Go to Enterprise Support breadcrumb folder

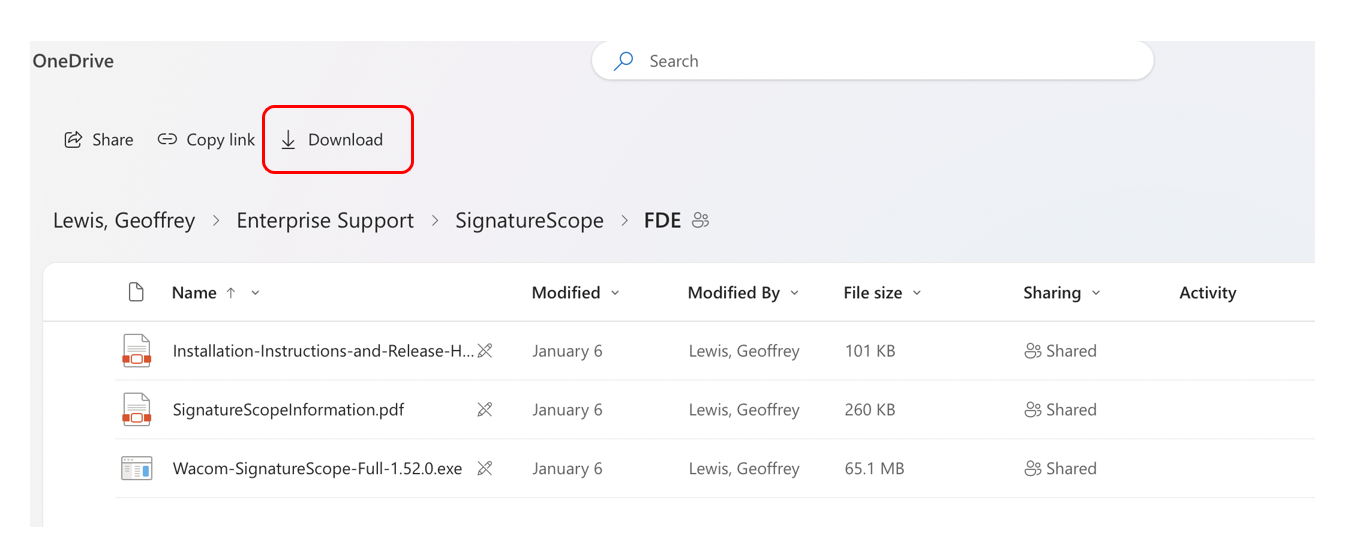325,221
